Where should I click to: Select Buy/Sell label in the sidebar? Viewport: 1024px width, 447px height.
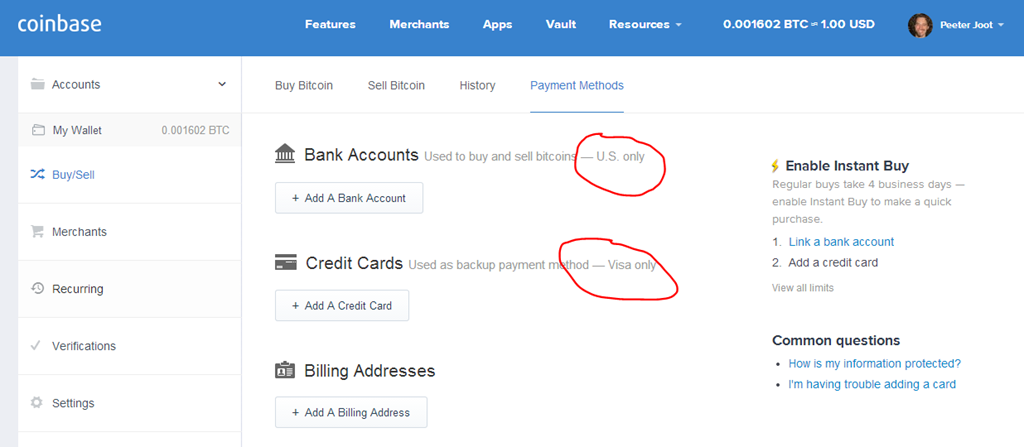[x=73, y=174]
